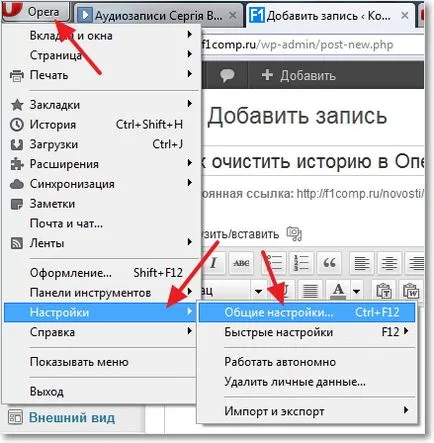Viewport: 434px width, 443px height.
Task: Click the RSS feed icon beside Ленты
Action: click(x=17, y=243)
